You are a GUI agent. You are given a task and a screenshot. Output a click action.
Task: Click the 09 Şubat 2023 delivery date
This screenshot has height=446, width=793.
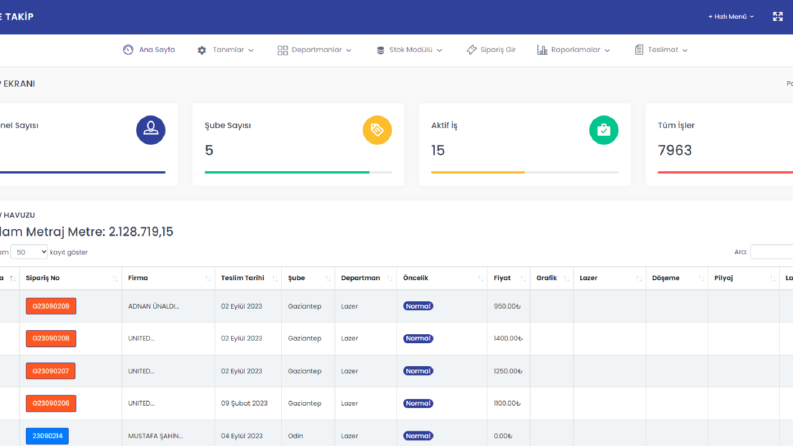tap(244, 403)
